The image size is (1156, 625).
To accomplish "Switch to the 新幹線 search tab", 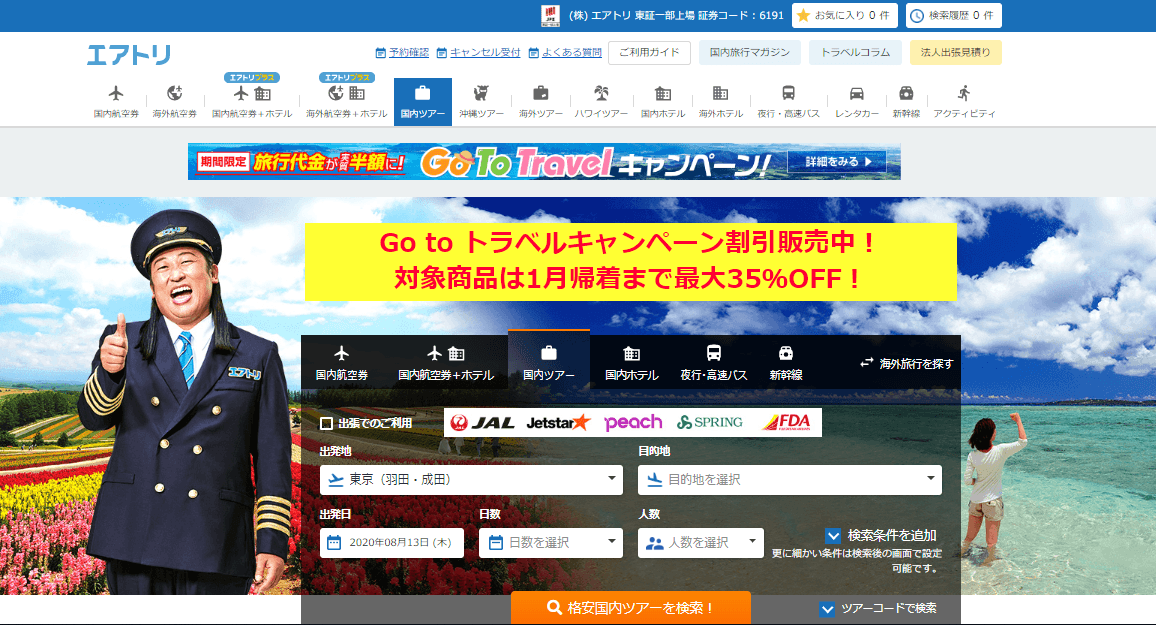I will coord(787,360).
